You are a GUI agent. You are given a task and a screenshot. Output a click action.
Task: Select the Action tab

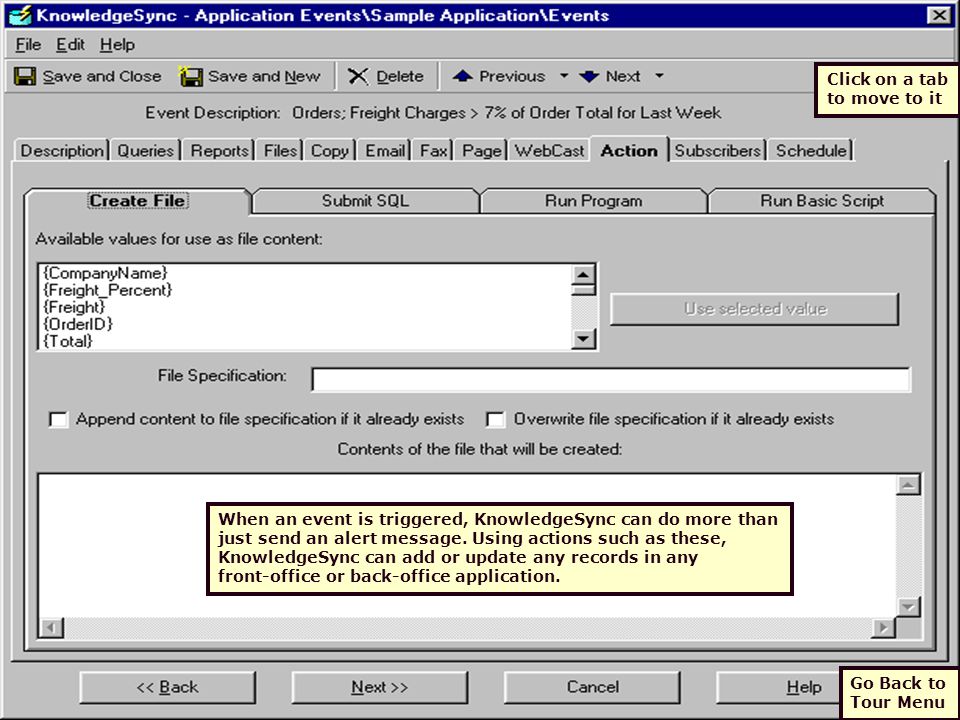coord(629,151)
